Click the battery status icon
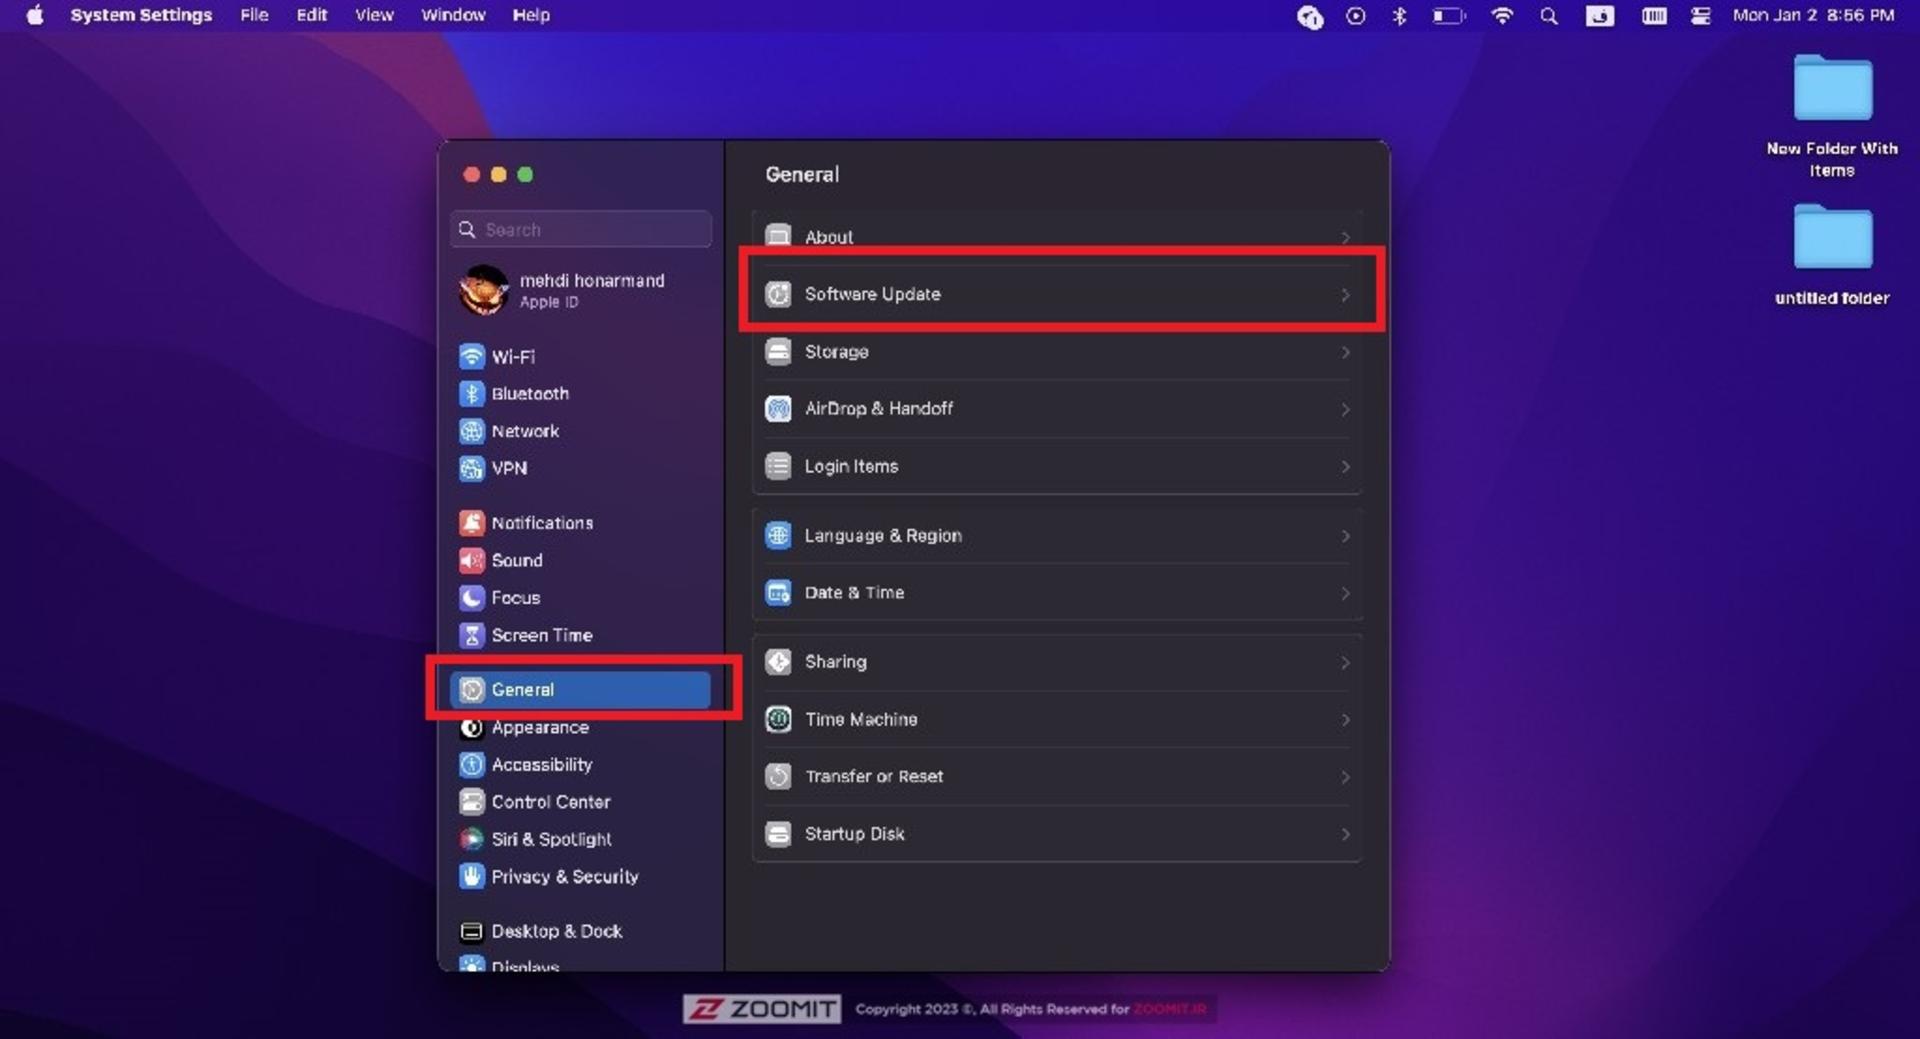This screenshot has width=1920, height=1039. click(1448, 16)
